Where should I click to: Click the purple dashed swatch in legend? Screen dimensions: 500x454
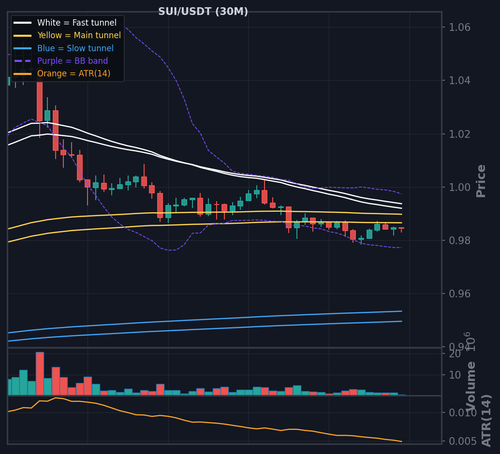pyautogui.click(x=22, y=61)
